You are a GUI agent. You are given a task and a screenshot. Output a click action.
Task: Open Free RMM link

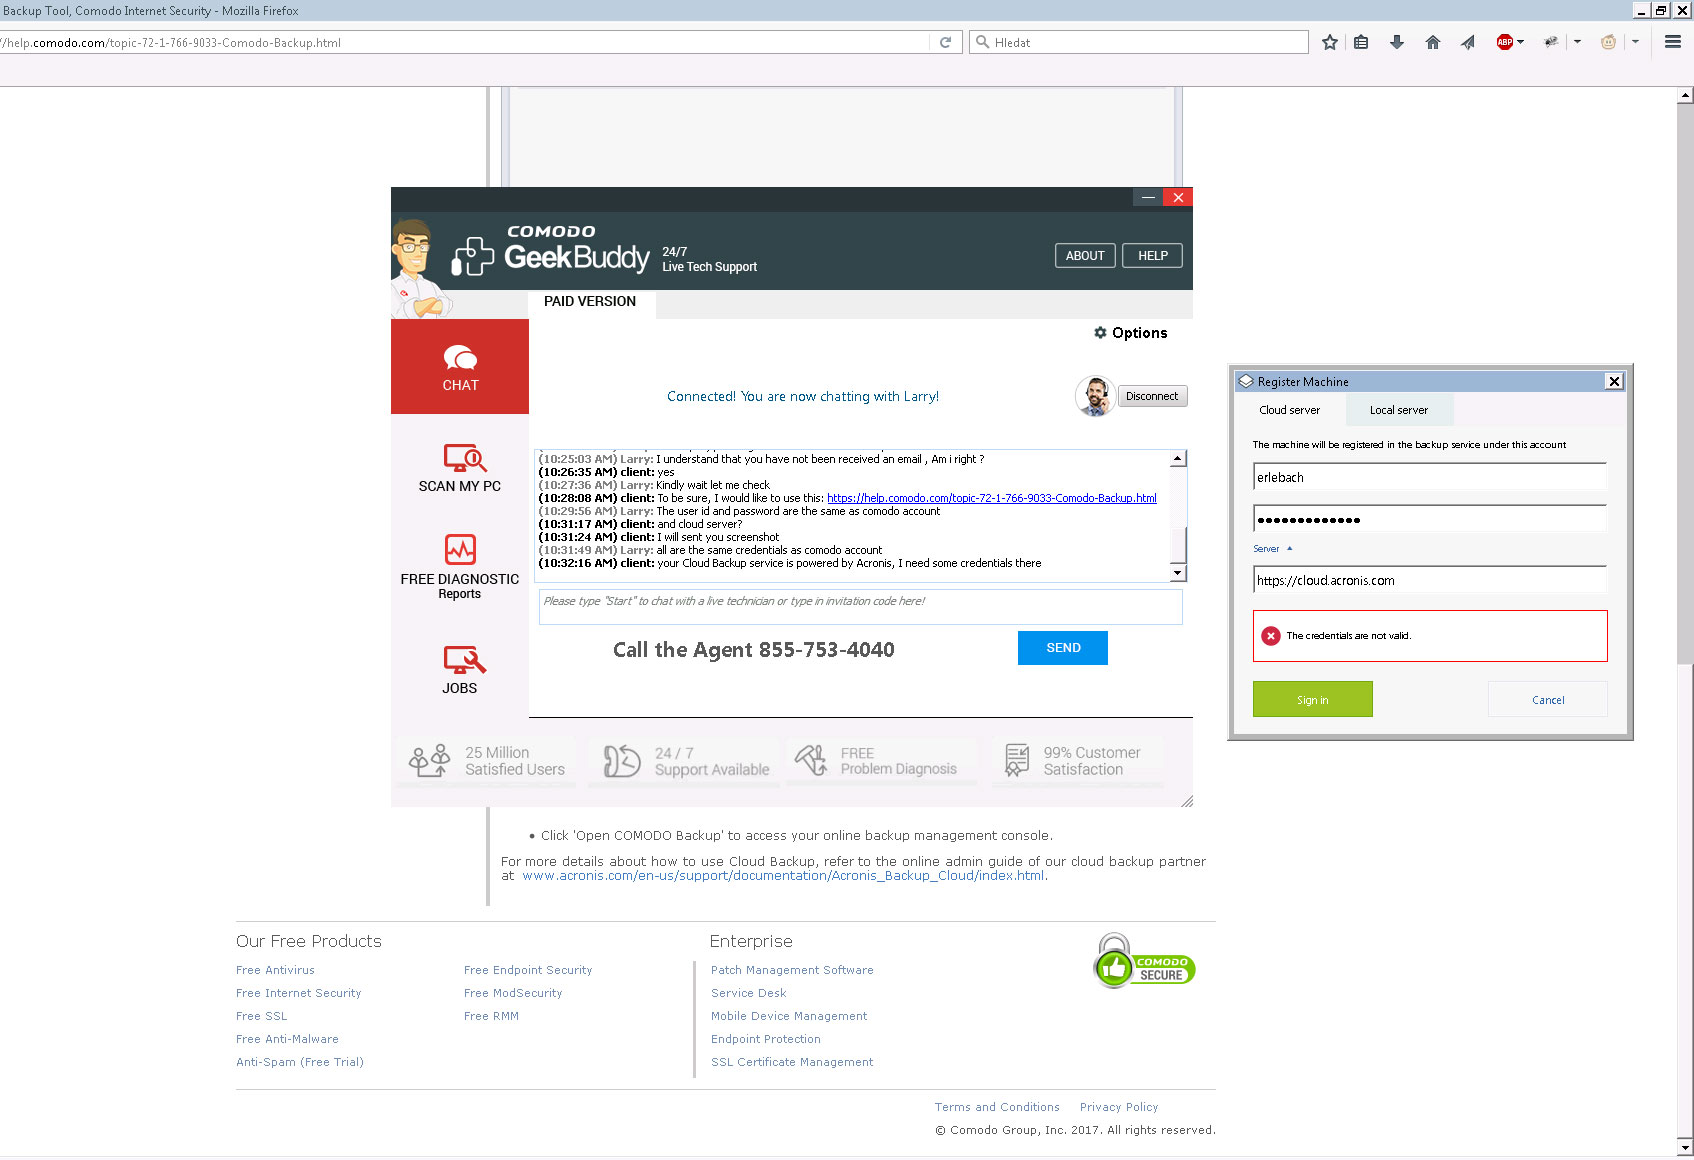point(491,1016)
